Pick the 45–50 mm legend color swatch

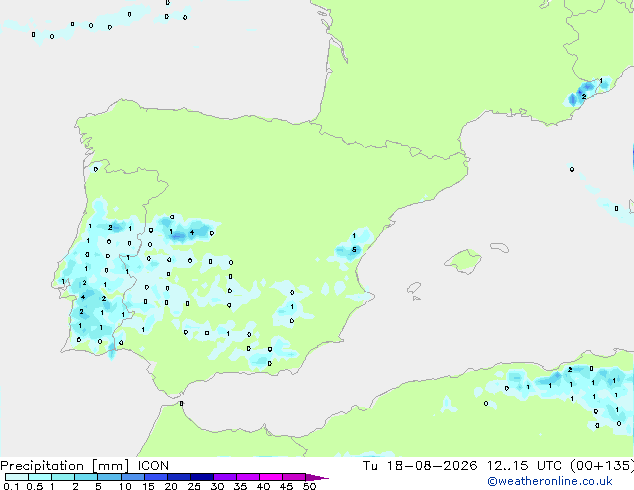(x=294, y=477)
